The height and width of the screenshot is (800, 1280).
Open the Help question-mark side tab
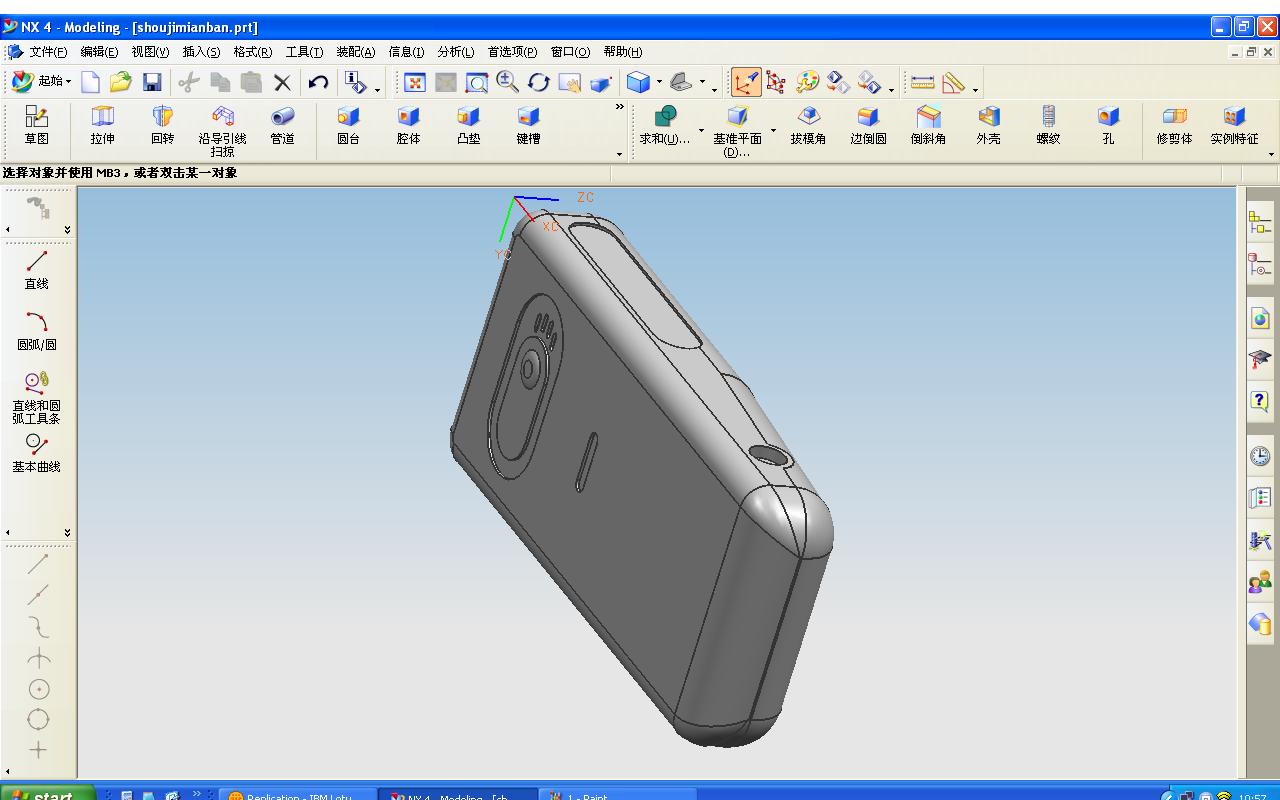[x=1260, y=400]
